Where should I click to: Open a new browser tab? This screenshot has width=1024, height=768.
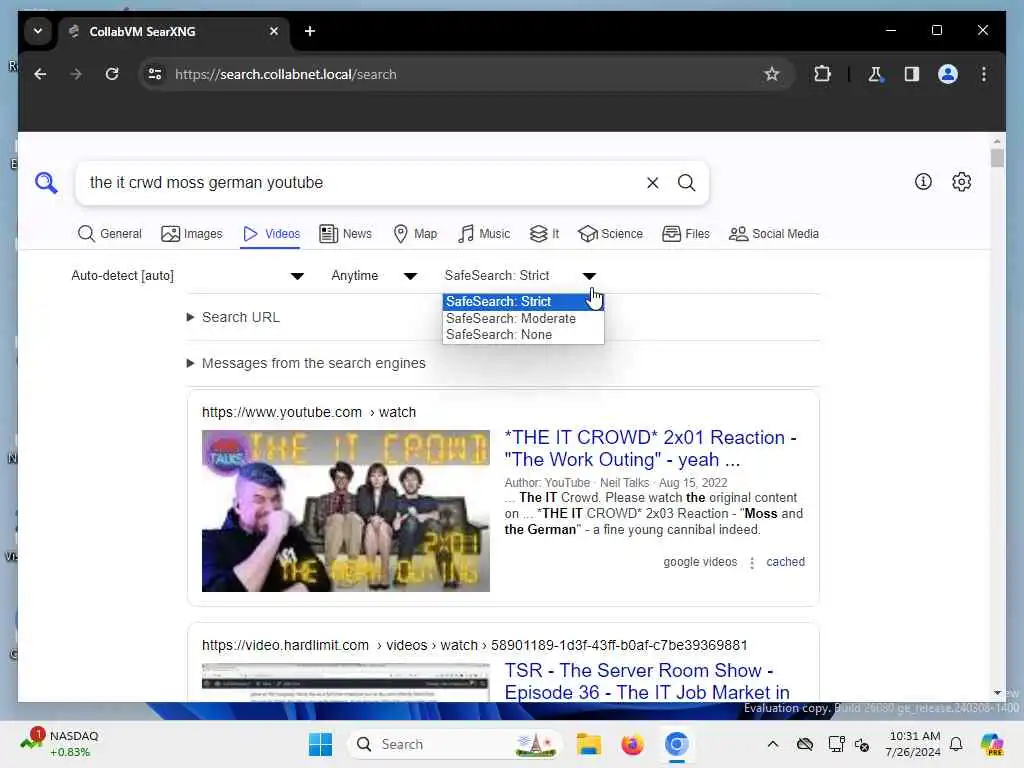click(310, 31)
